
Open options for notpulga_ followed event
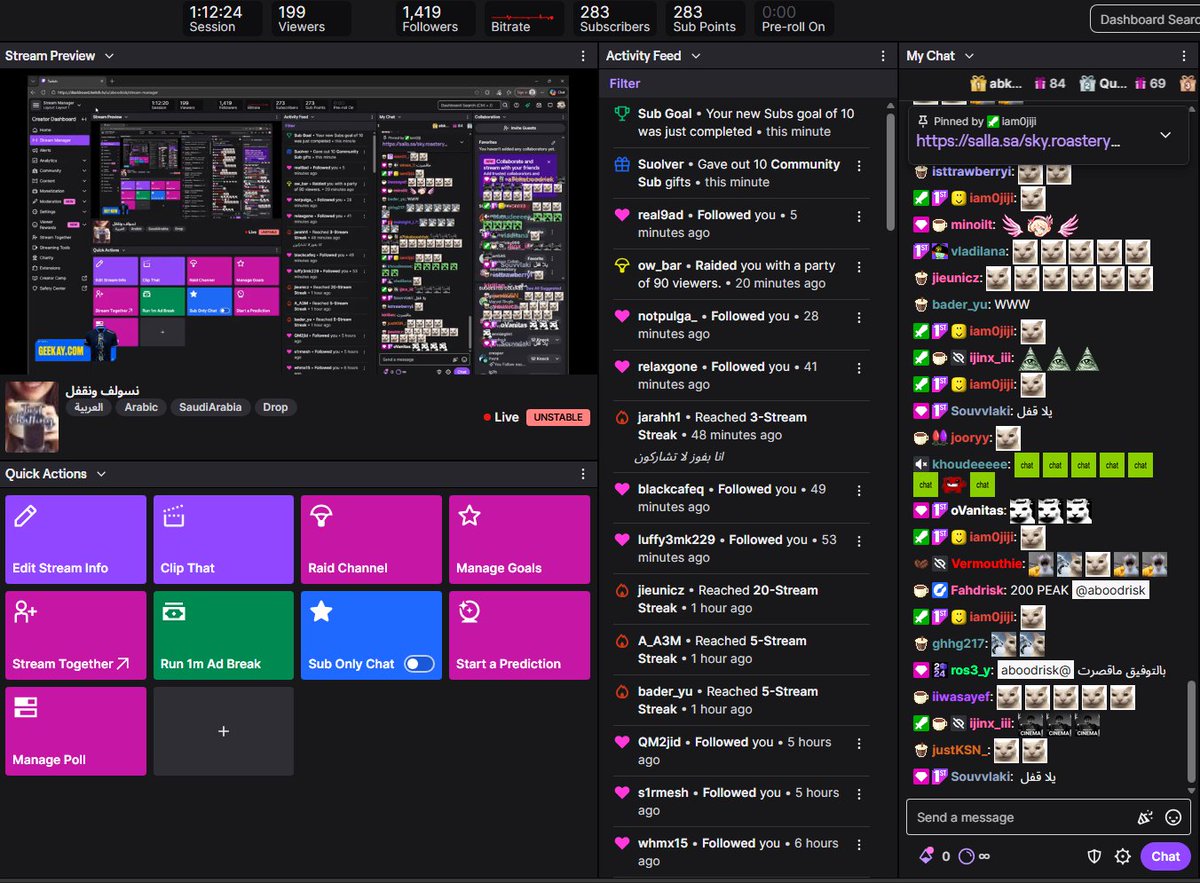click(859, 318)
